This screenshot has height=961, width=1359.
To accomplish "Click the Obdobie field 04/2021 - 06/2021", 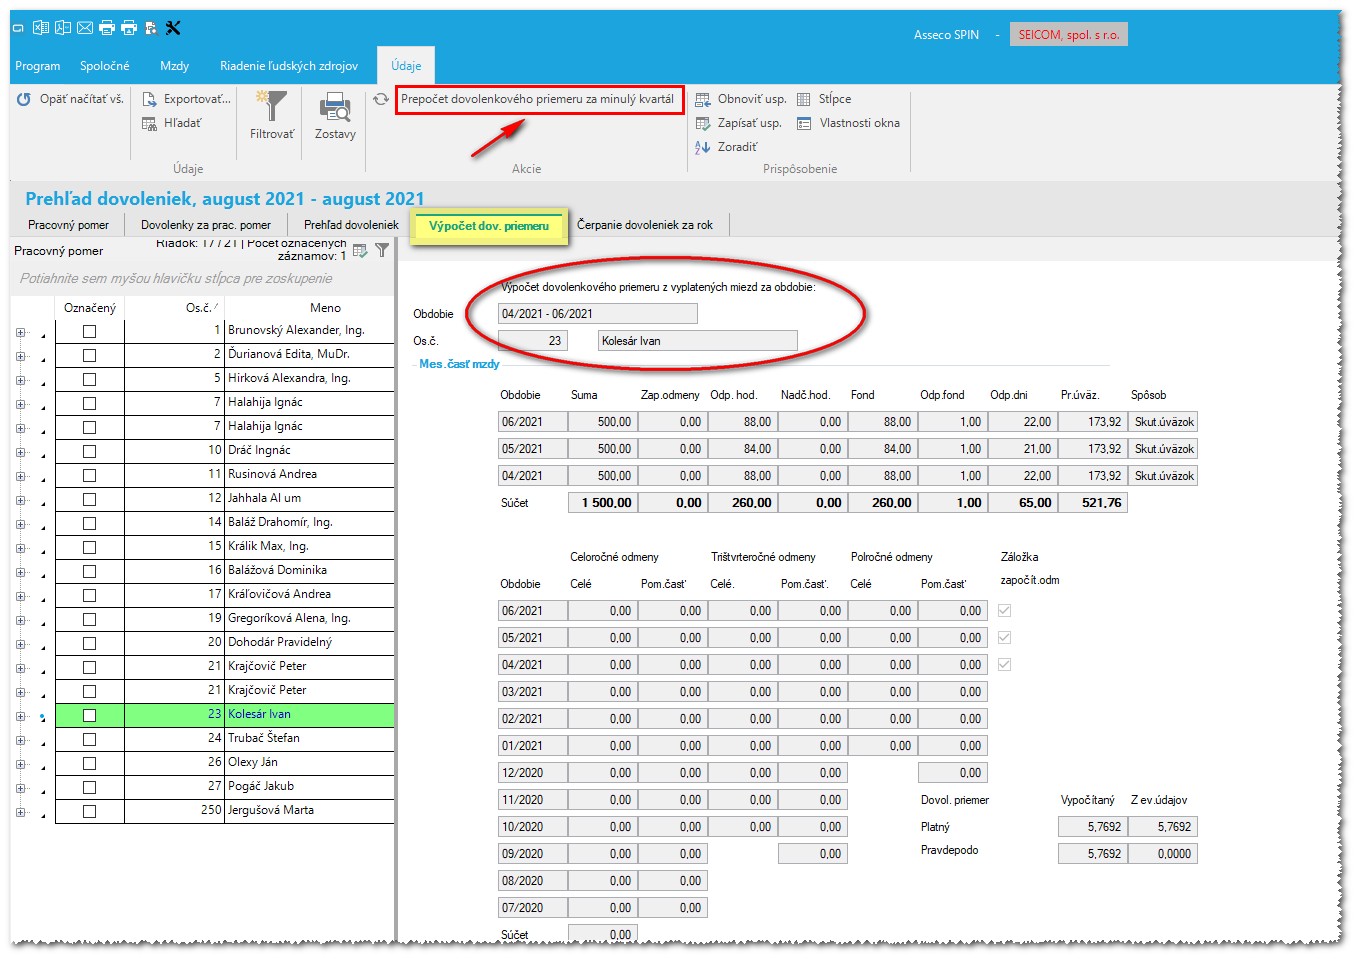I will point(598,314).
